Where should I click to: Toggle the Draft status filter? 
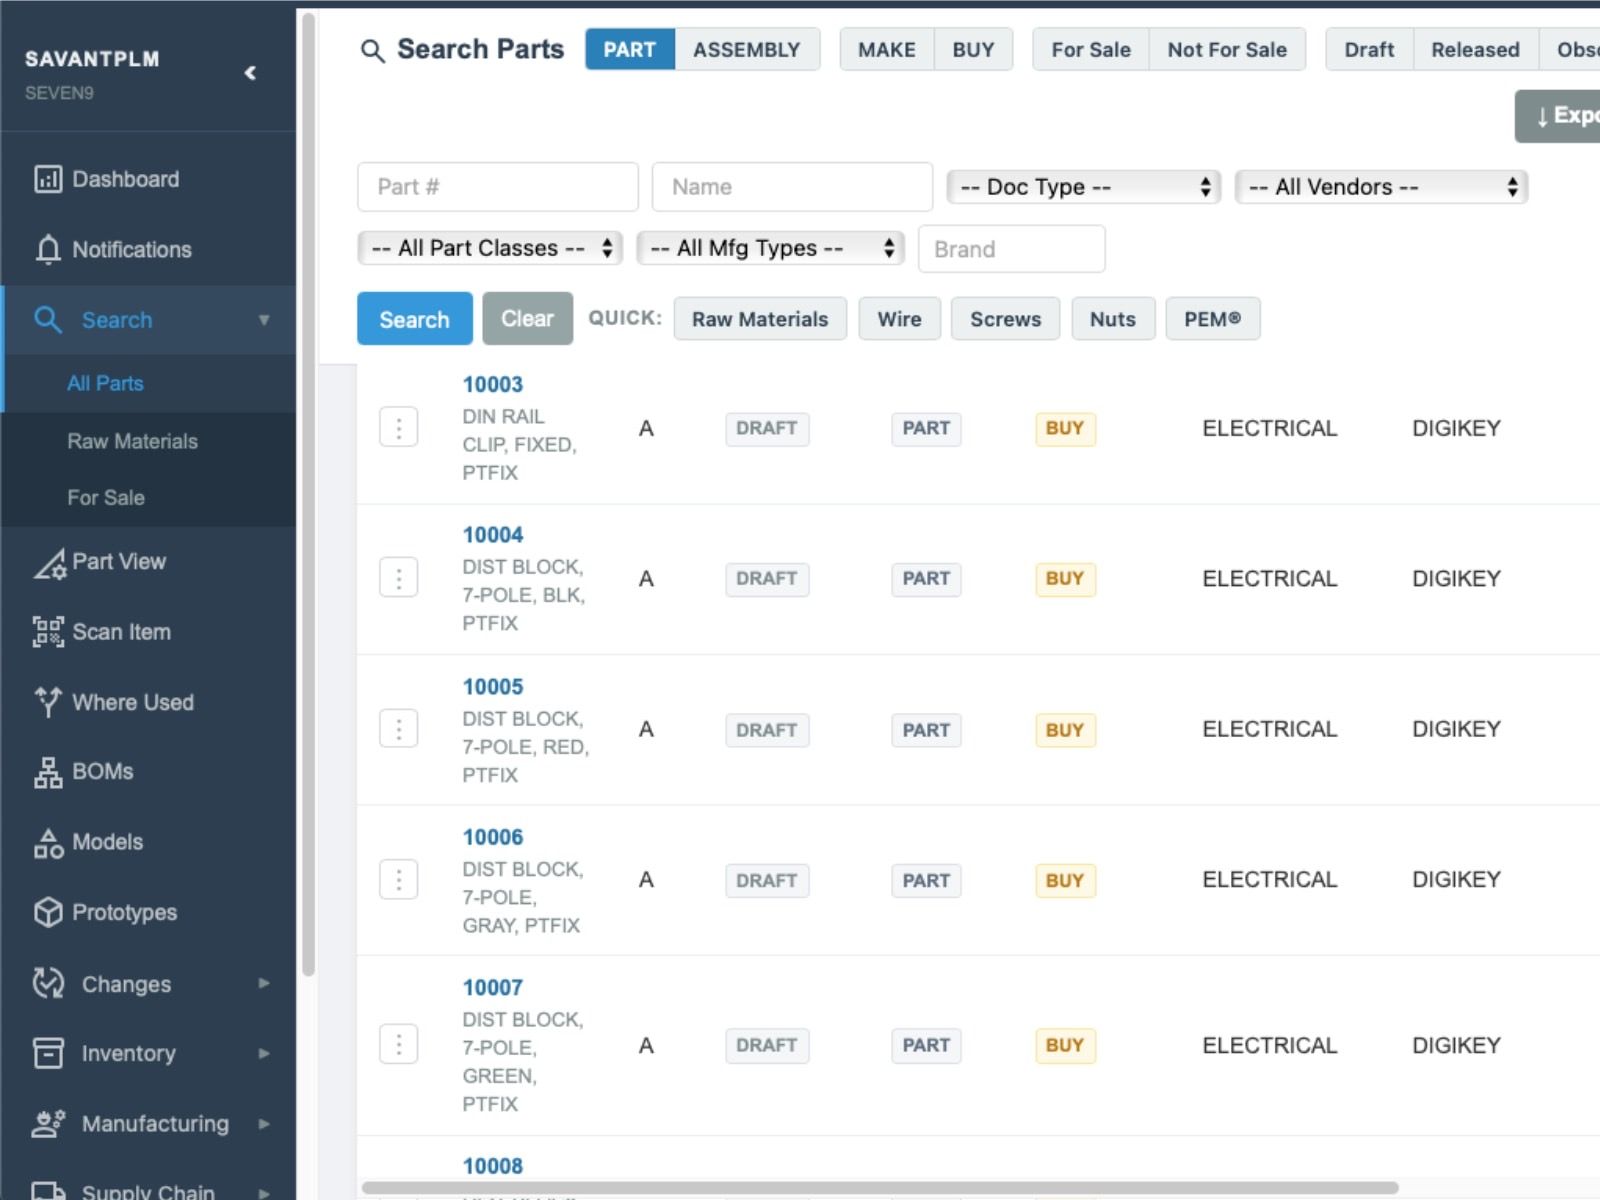[1369, 49]
